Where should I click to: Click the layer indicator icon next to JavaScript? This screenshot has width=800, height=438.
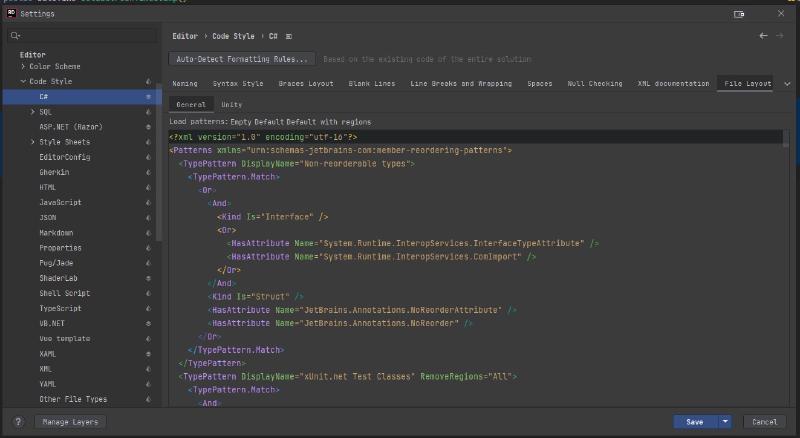[x=148, y=203]
